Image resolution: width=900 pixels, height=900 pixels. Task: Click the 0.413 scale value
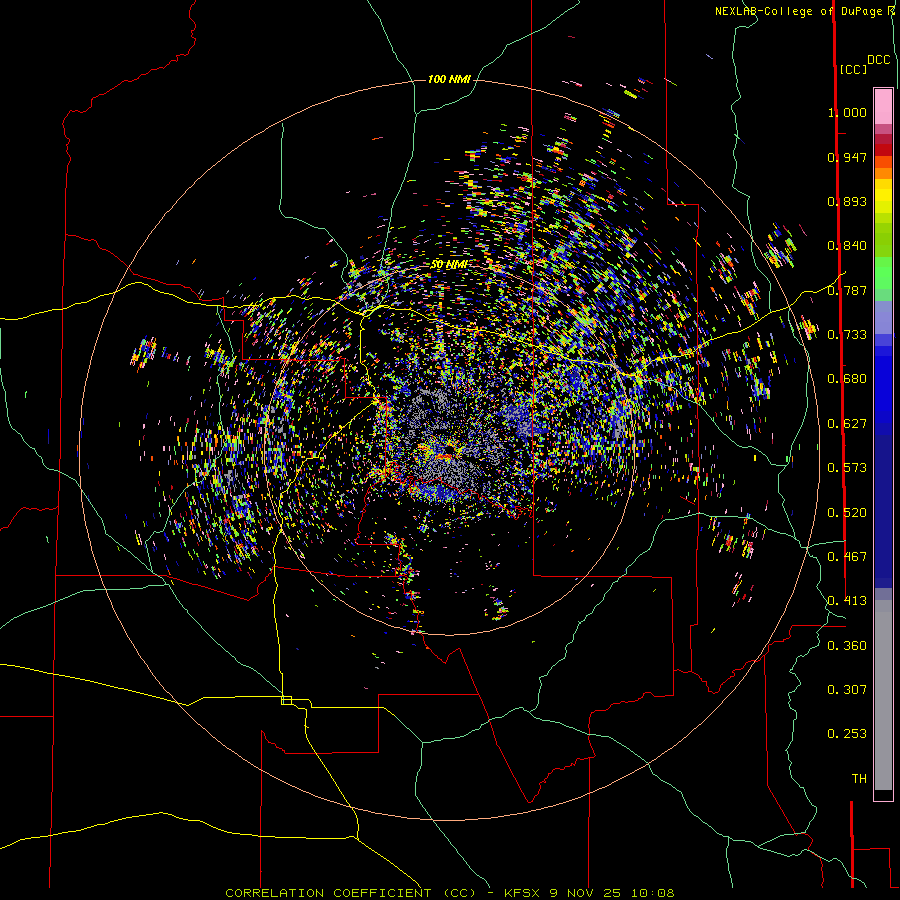[x=847, y=601]
